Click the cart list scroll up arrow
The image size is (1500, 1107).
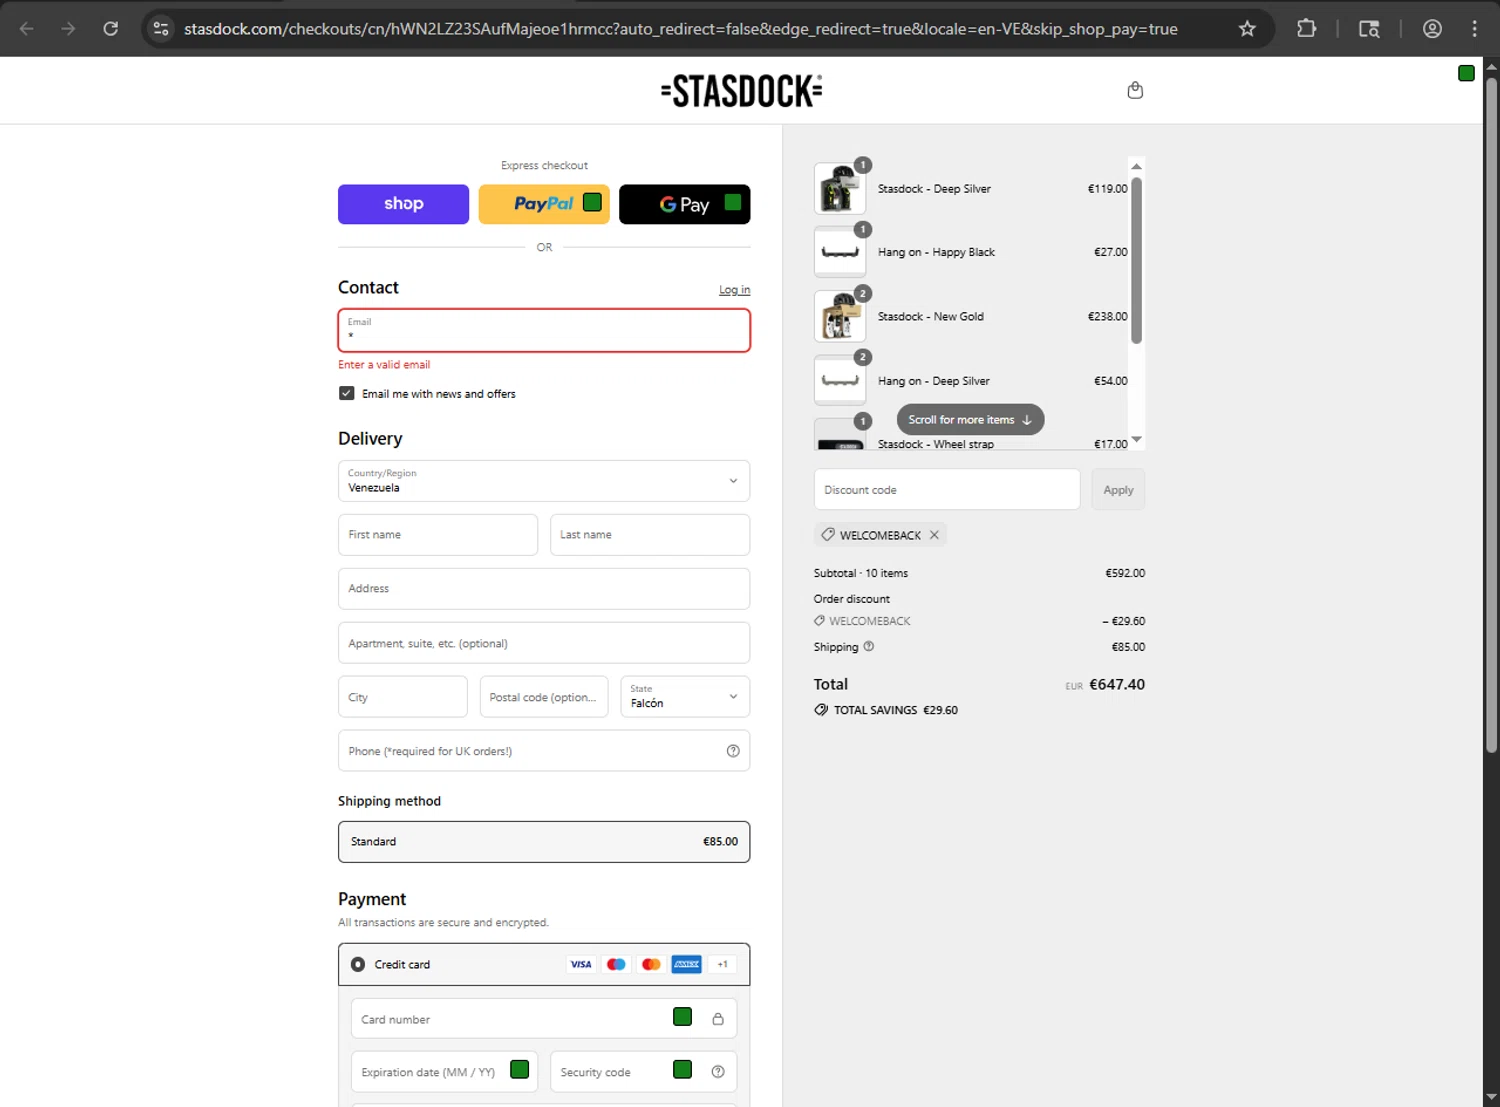coord(1136,166)
